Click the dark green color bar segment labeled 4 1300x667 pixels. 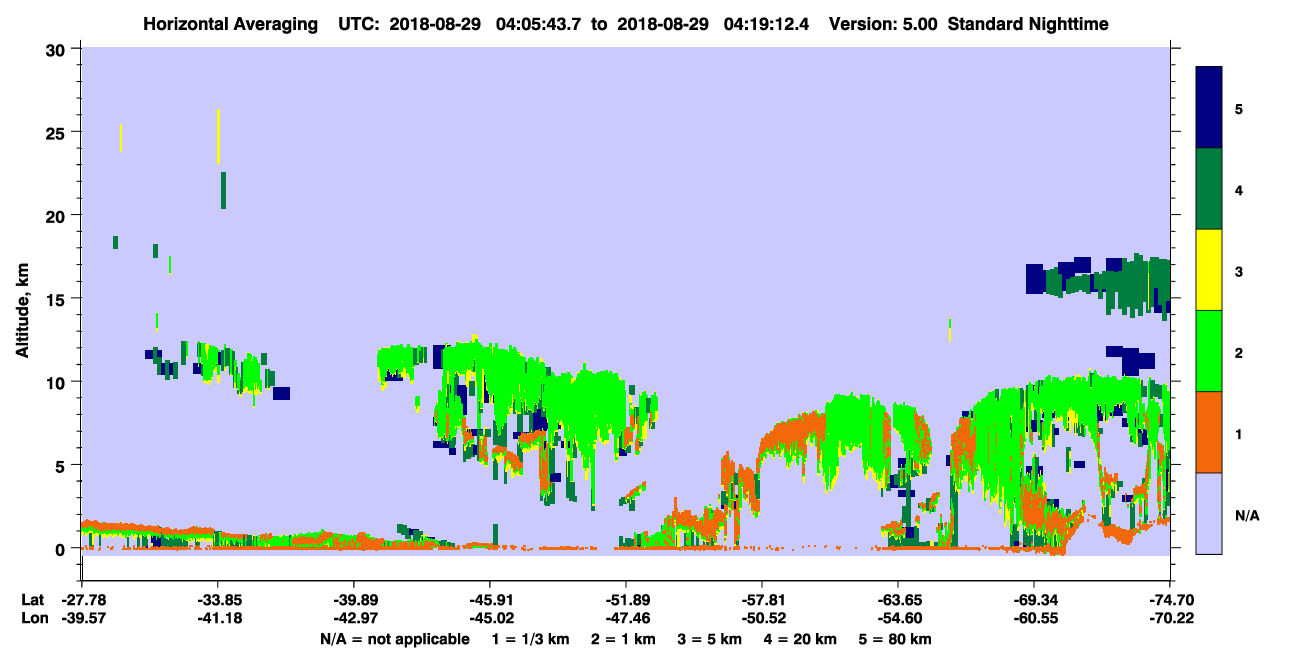pos(1209,189)
